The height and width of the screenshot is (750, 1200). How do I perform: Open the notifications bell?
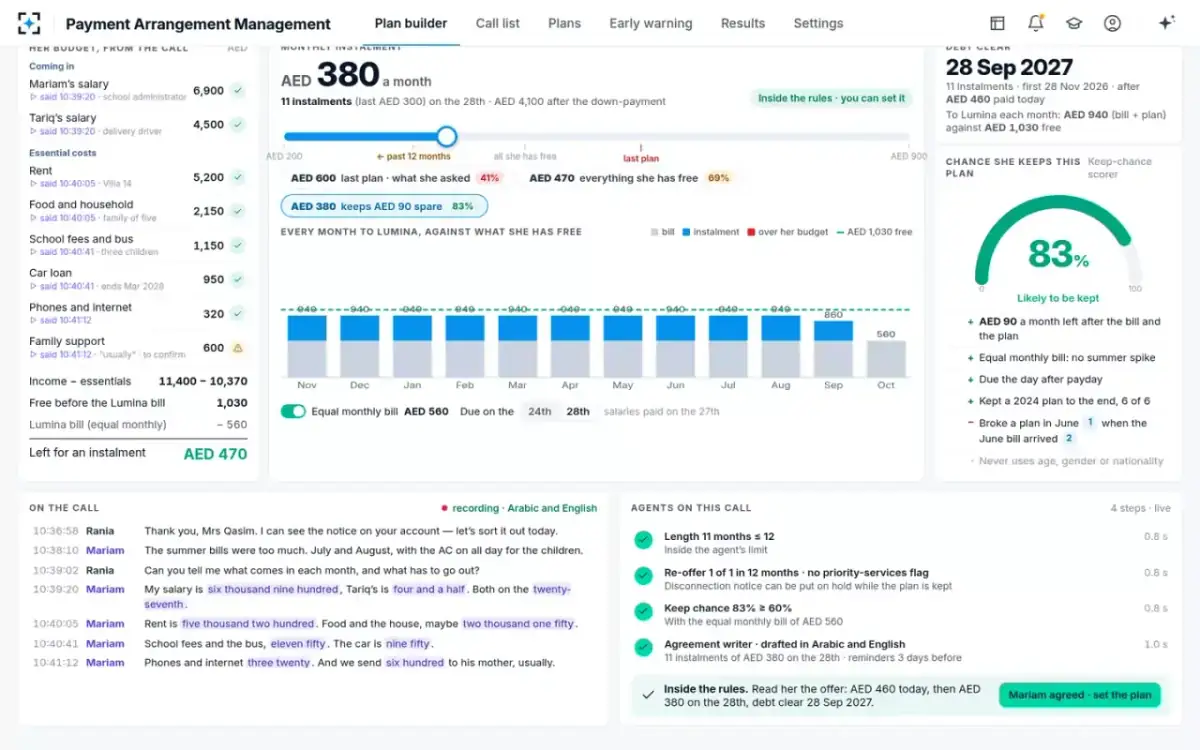(1035, 23)
